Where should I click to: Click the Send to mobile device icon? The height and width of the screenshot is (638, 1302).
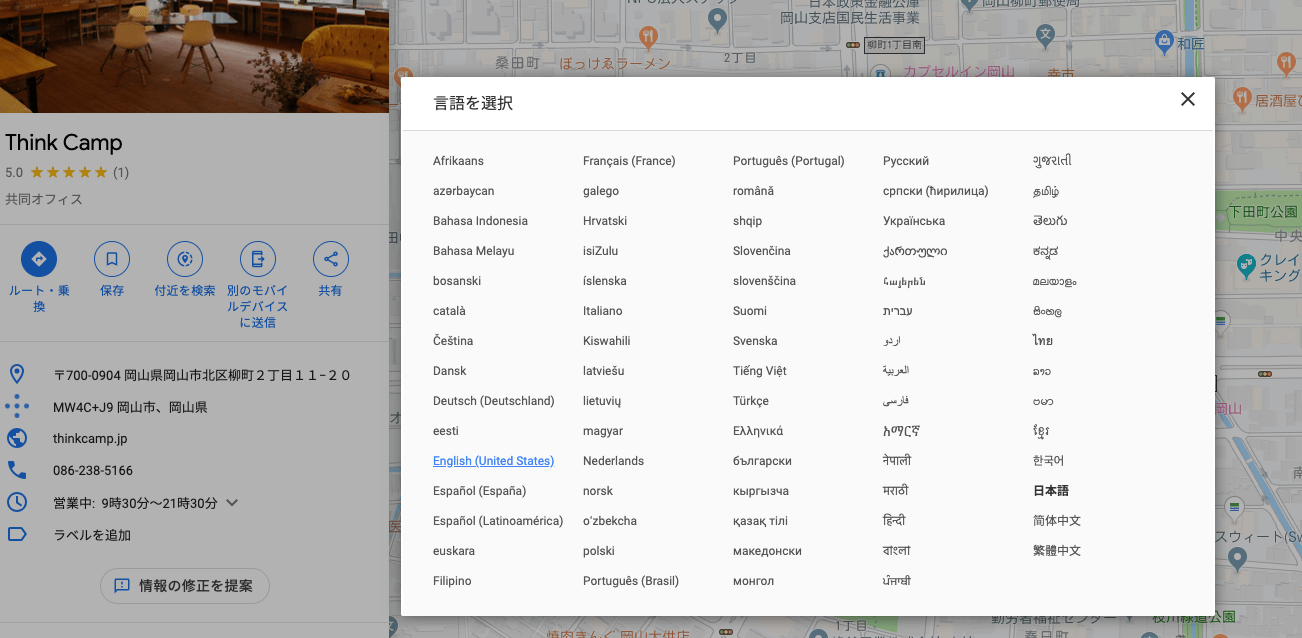click(x=258, y=260)
